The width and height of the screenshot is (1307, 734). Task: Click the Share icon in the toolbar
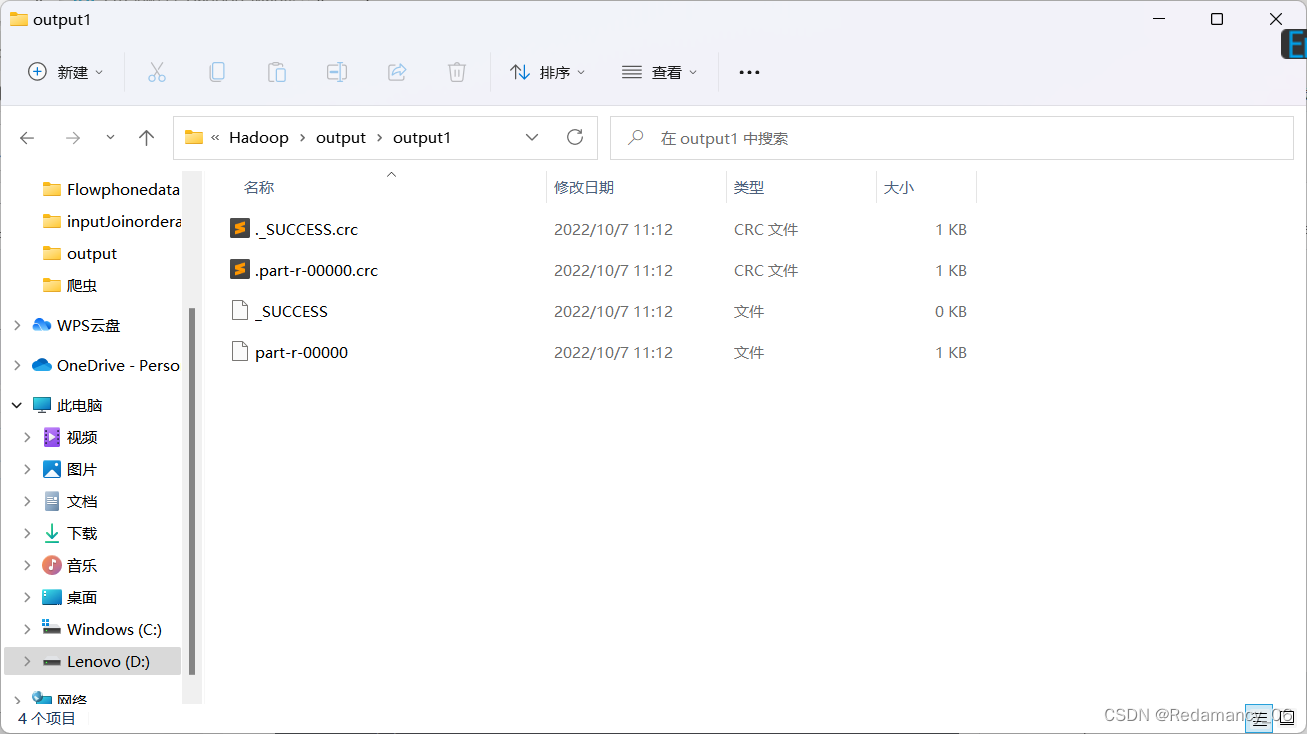tap(396, 71)
